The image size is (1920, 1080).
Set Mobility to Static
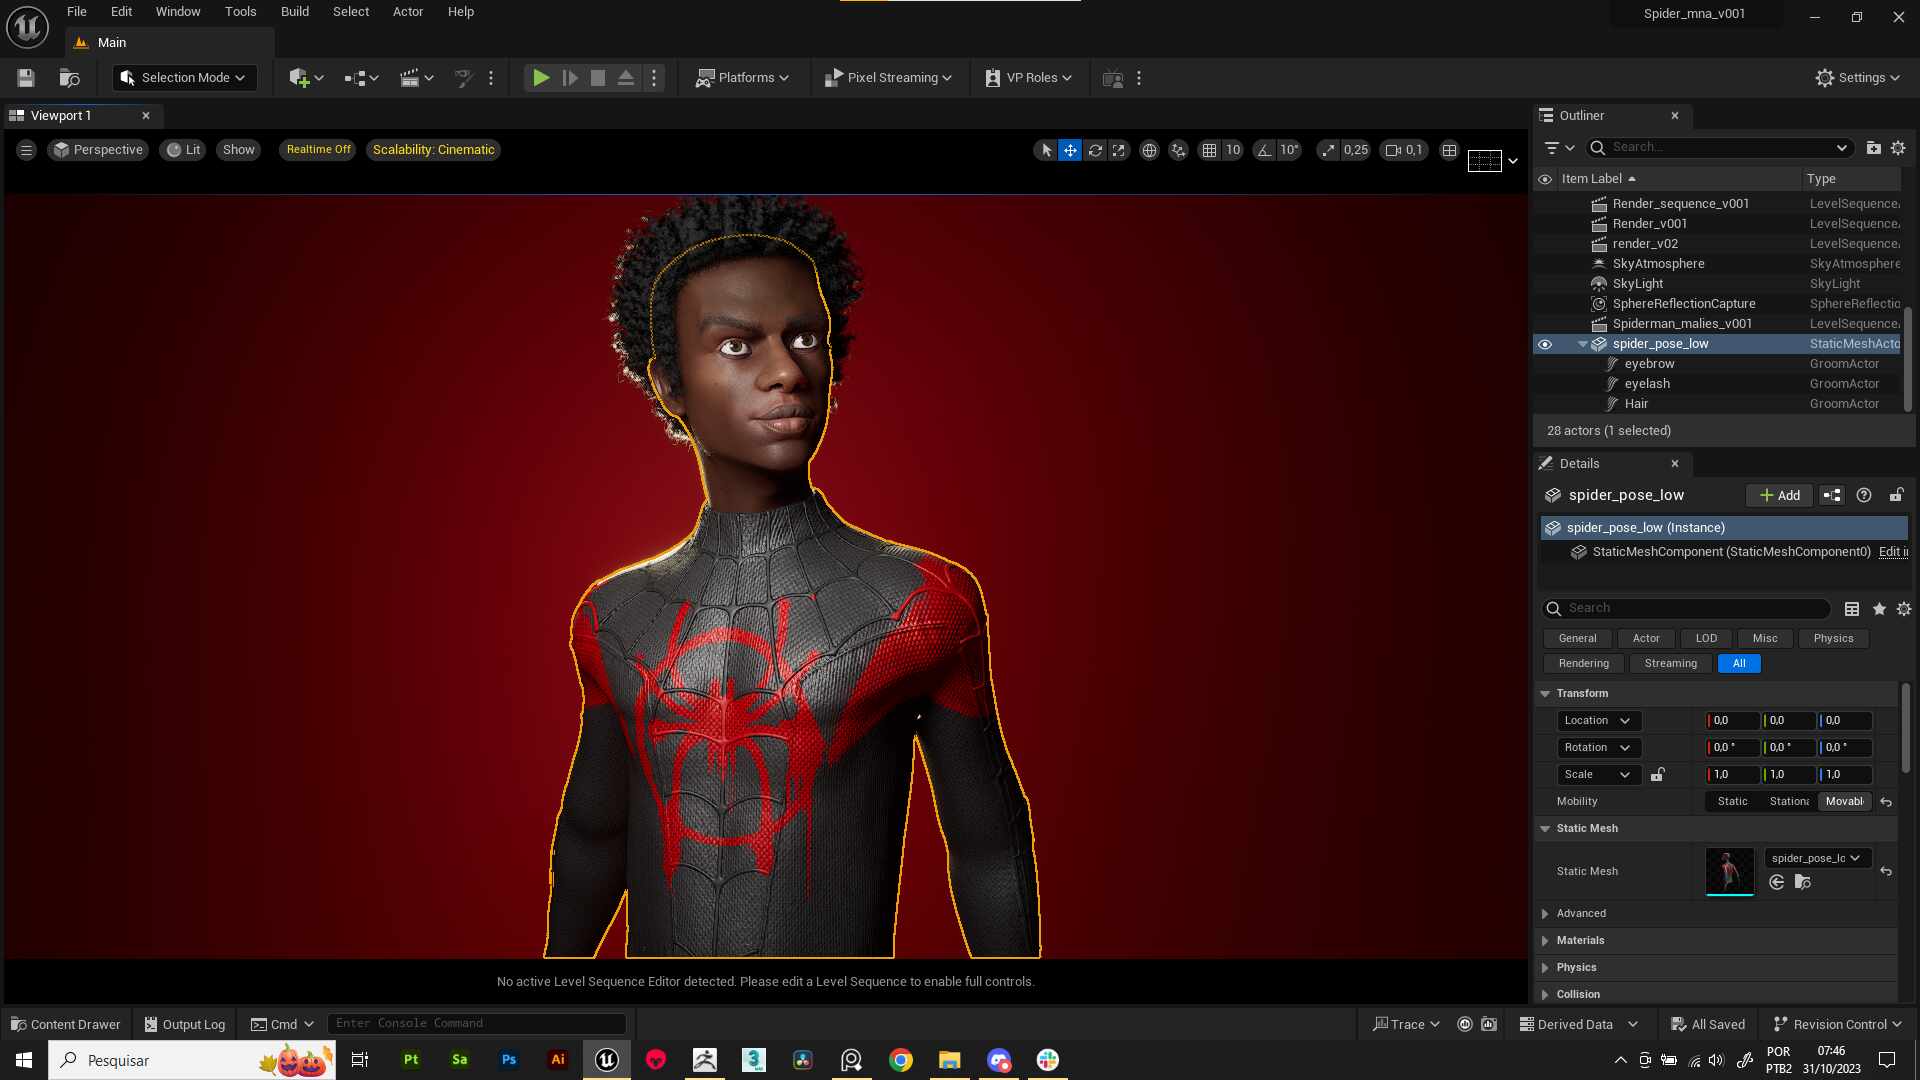[x=1732, y=802]
